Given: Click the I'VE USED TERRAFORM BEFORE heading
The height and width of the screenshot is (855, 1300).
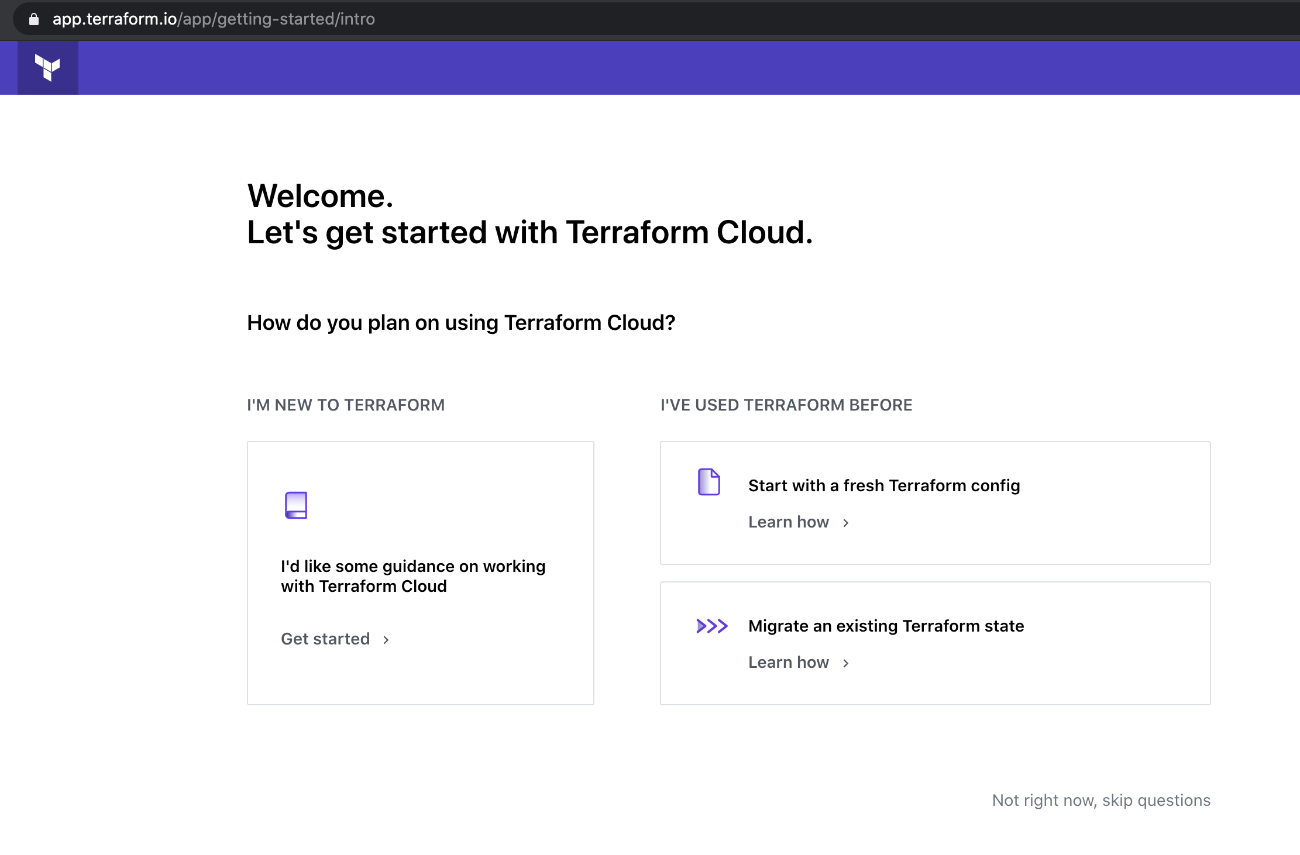Looking at the screenshot, I should (786, 405).
